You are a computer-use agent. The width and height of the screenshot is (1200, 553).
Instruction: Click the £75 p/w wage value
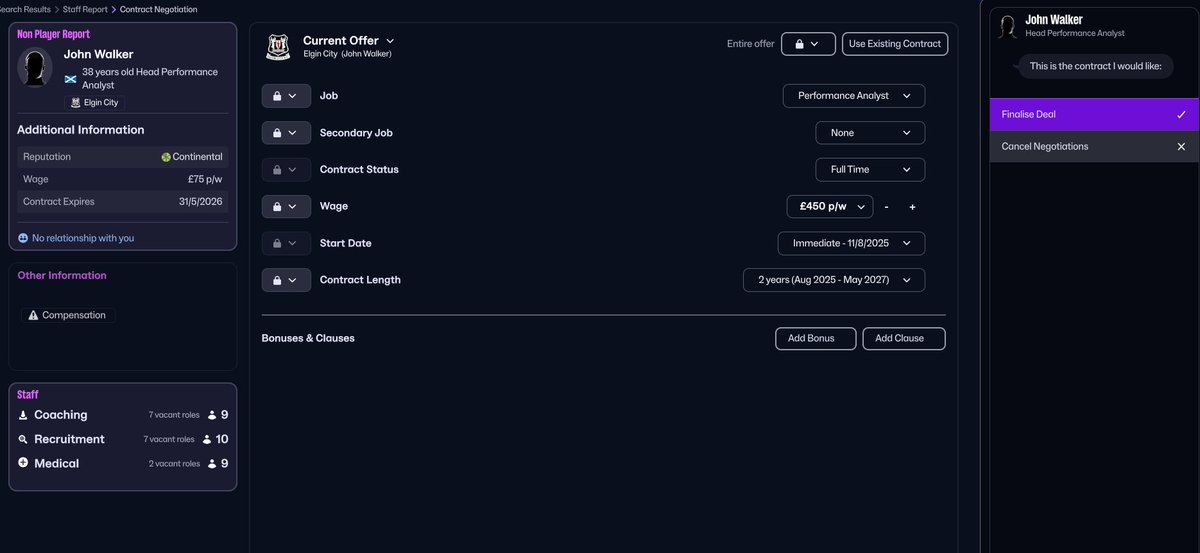coord(205,179)
